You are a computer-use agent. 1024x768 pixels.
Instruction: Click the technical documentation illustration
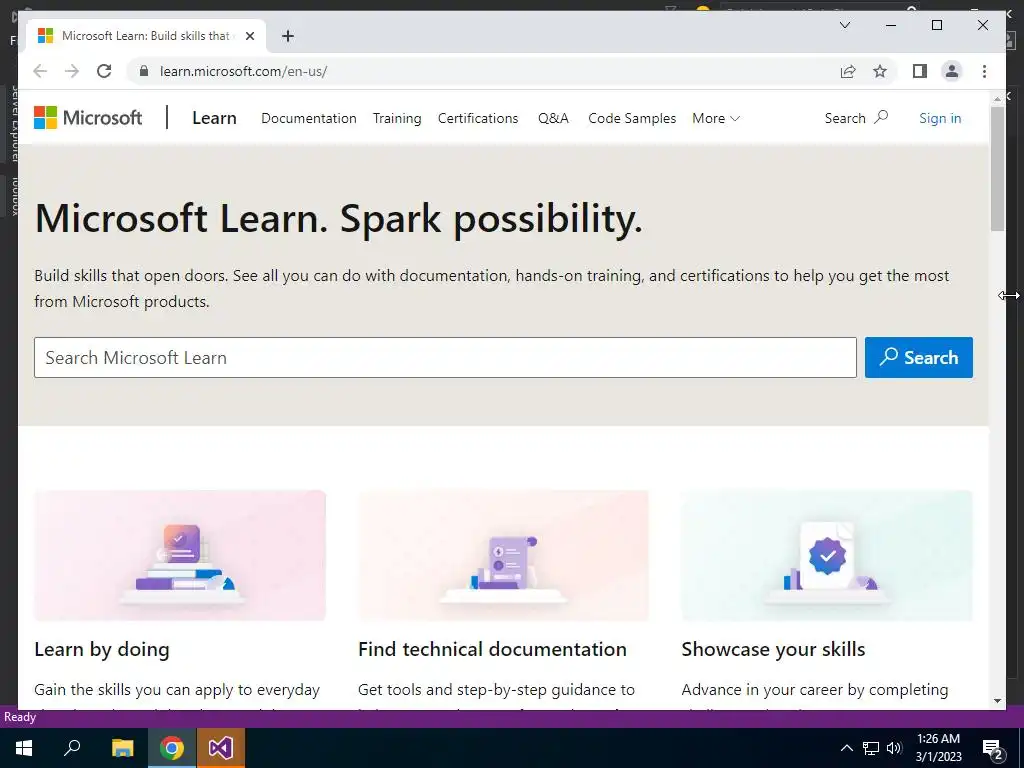[x=504, y=555]
